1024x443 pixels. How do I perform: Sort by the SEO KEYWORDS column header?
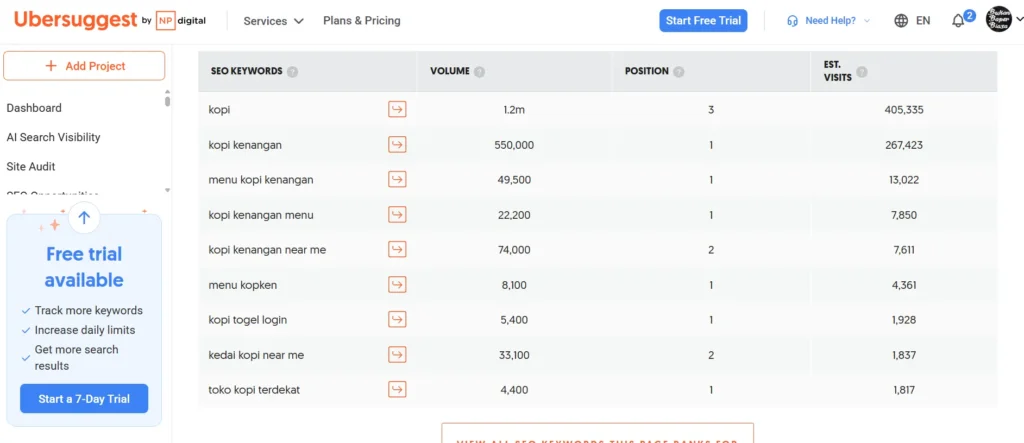pyautogui.click(x=247, y=71)
